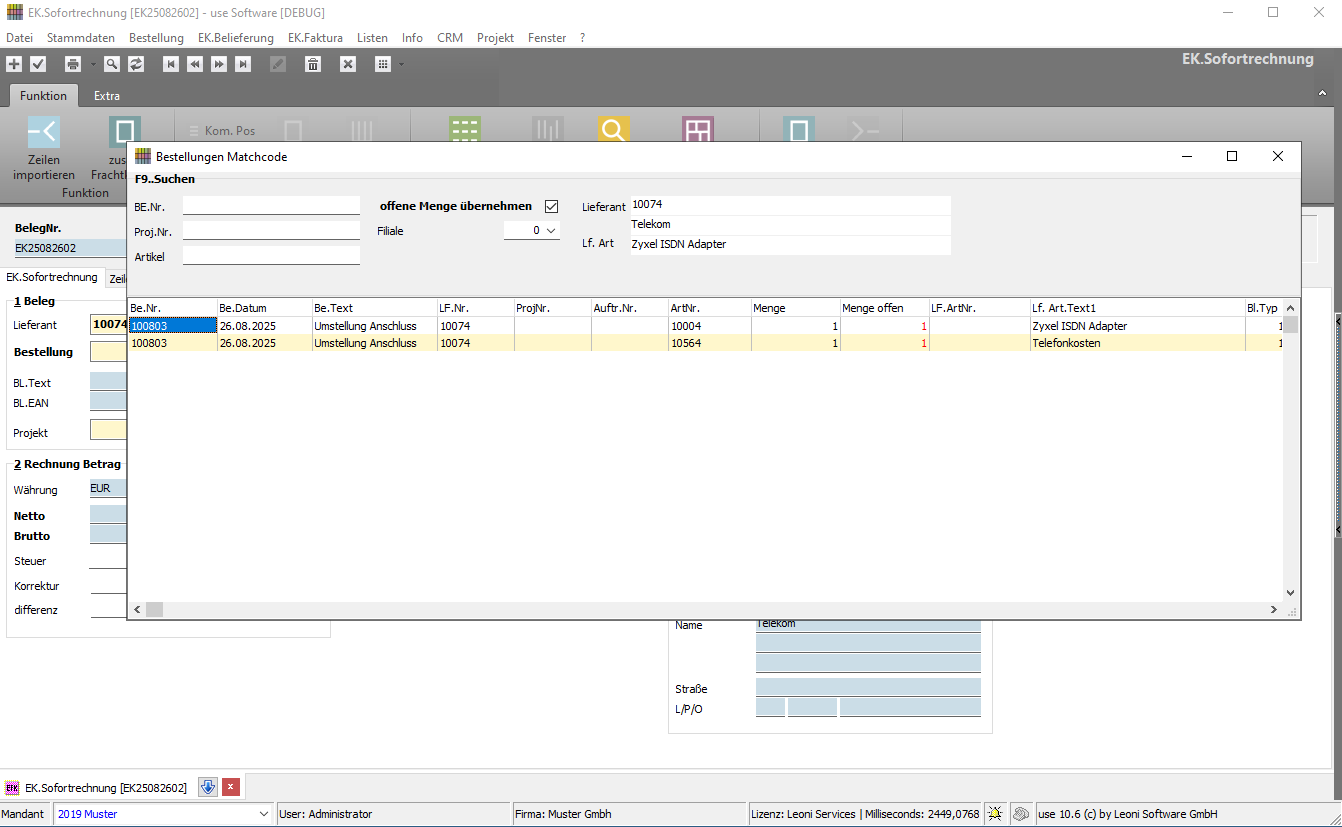Click the Lf. Art.Text1 column header
This screenshot has height=827, width=1342.
click(1137, 308)
